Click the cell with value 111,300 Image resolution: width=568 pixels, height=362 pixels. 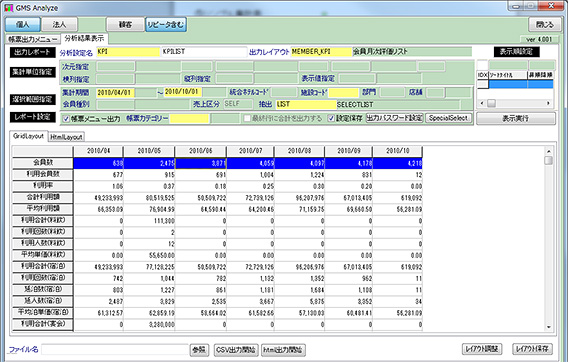click(x=149, y=221)
